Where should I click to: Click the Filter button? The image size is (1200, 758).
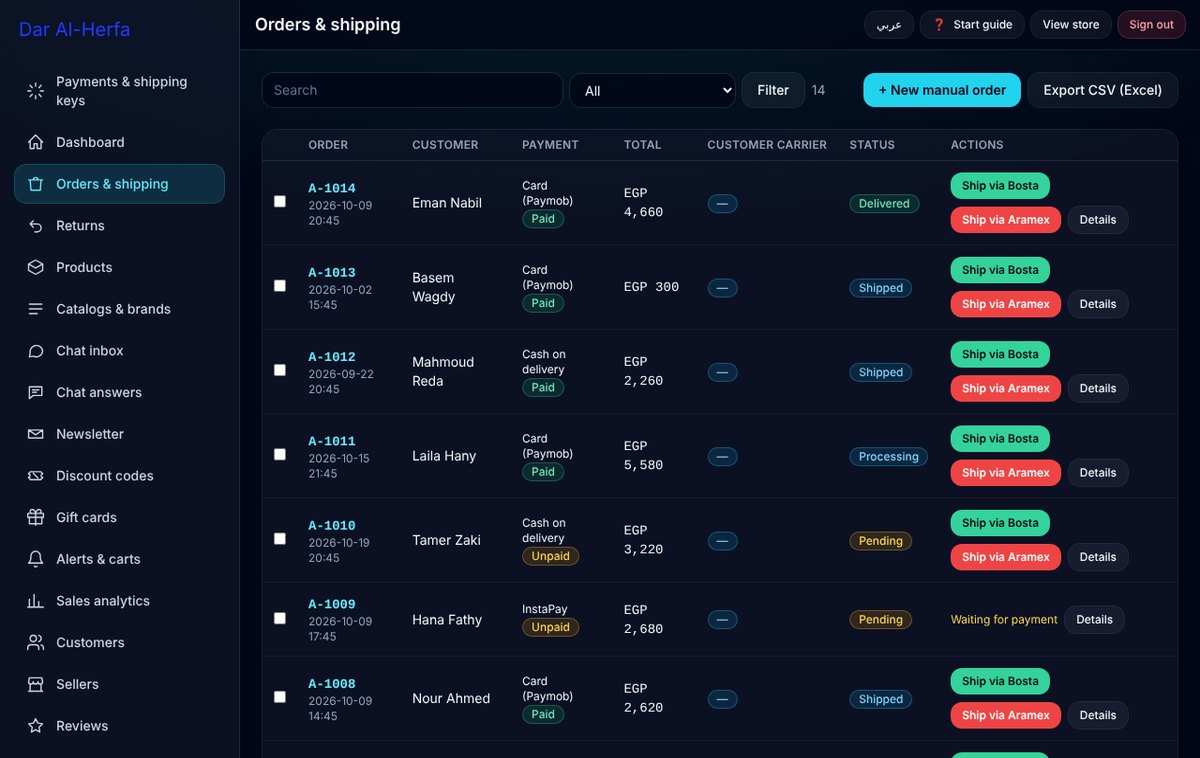pyautogui.click(x=773, y=90)
